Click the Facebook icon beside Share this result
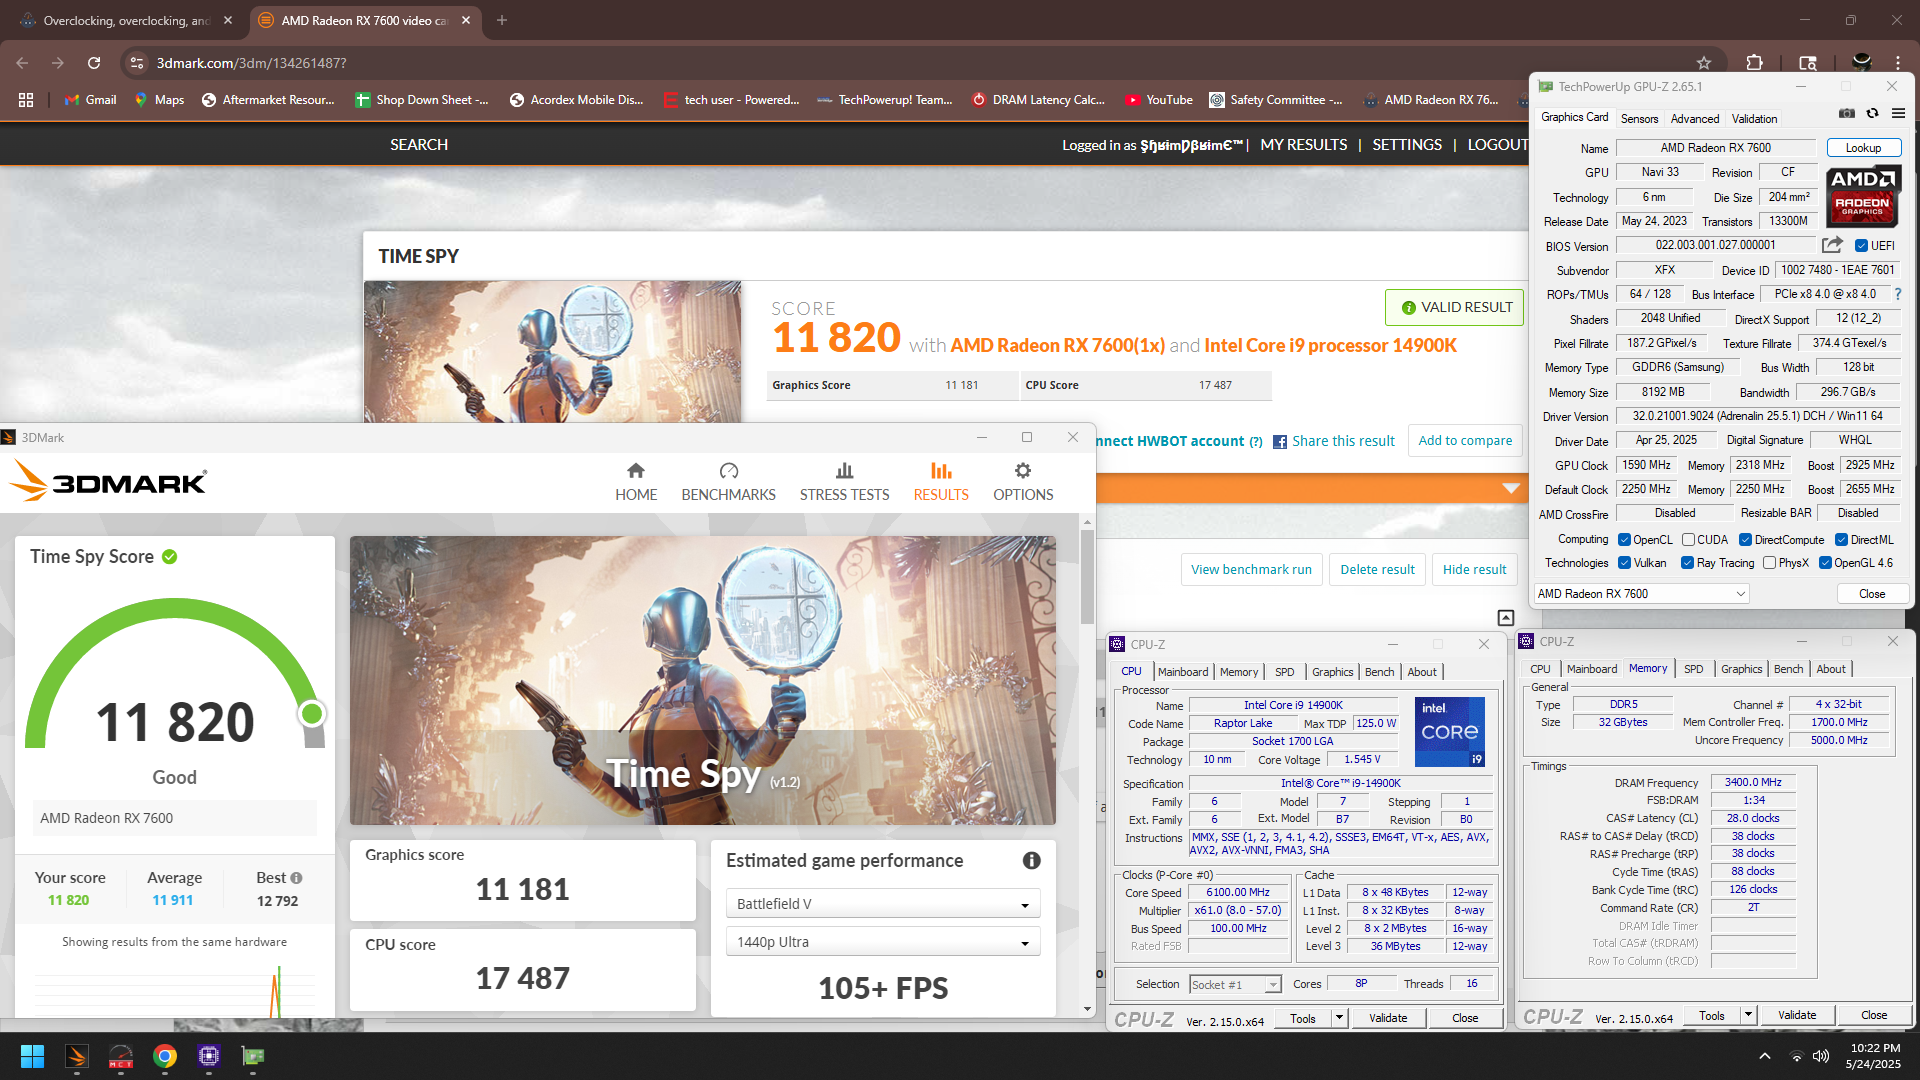 (x=1280, y=442)
